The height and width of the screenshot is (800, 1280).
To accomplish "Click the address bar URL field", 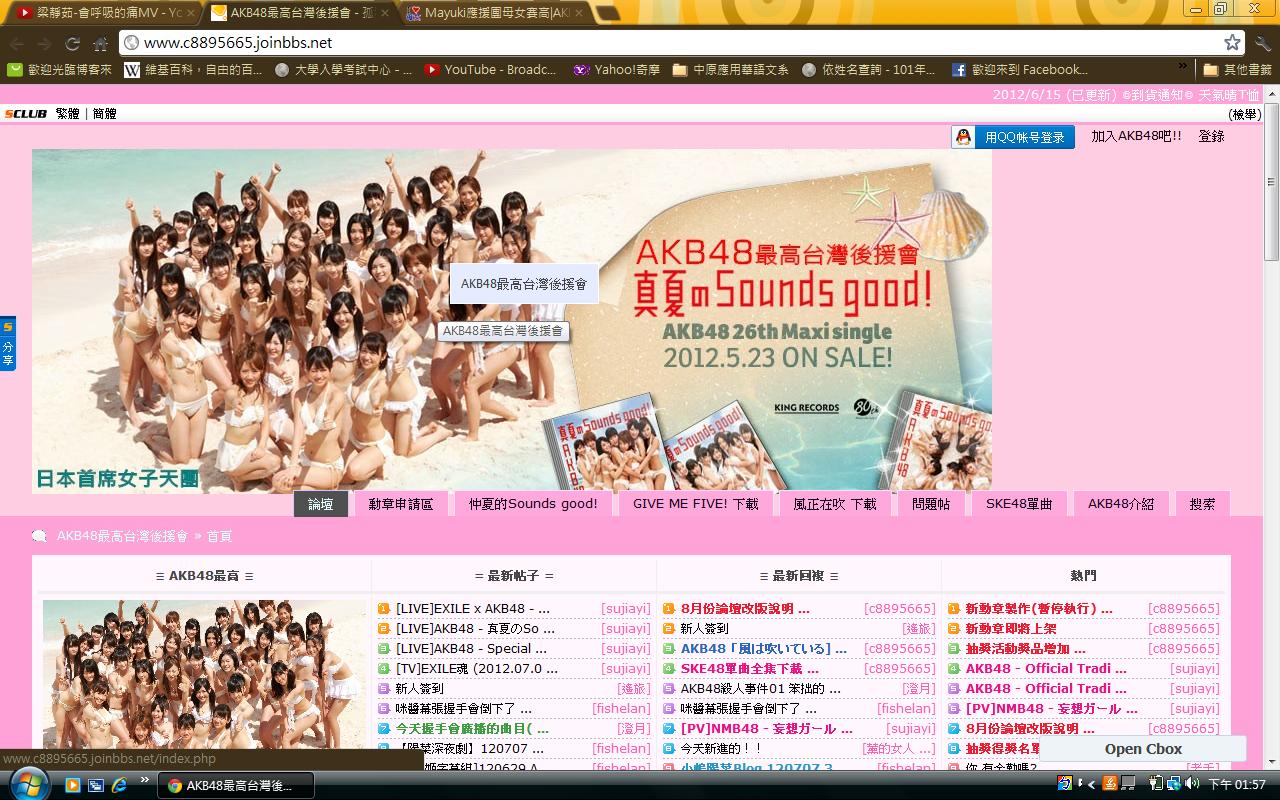I will tap(670, 43).
